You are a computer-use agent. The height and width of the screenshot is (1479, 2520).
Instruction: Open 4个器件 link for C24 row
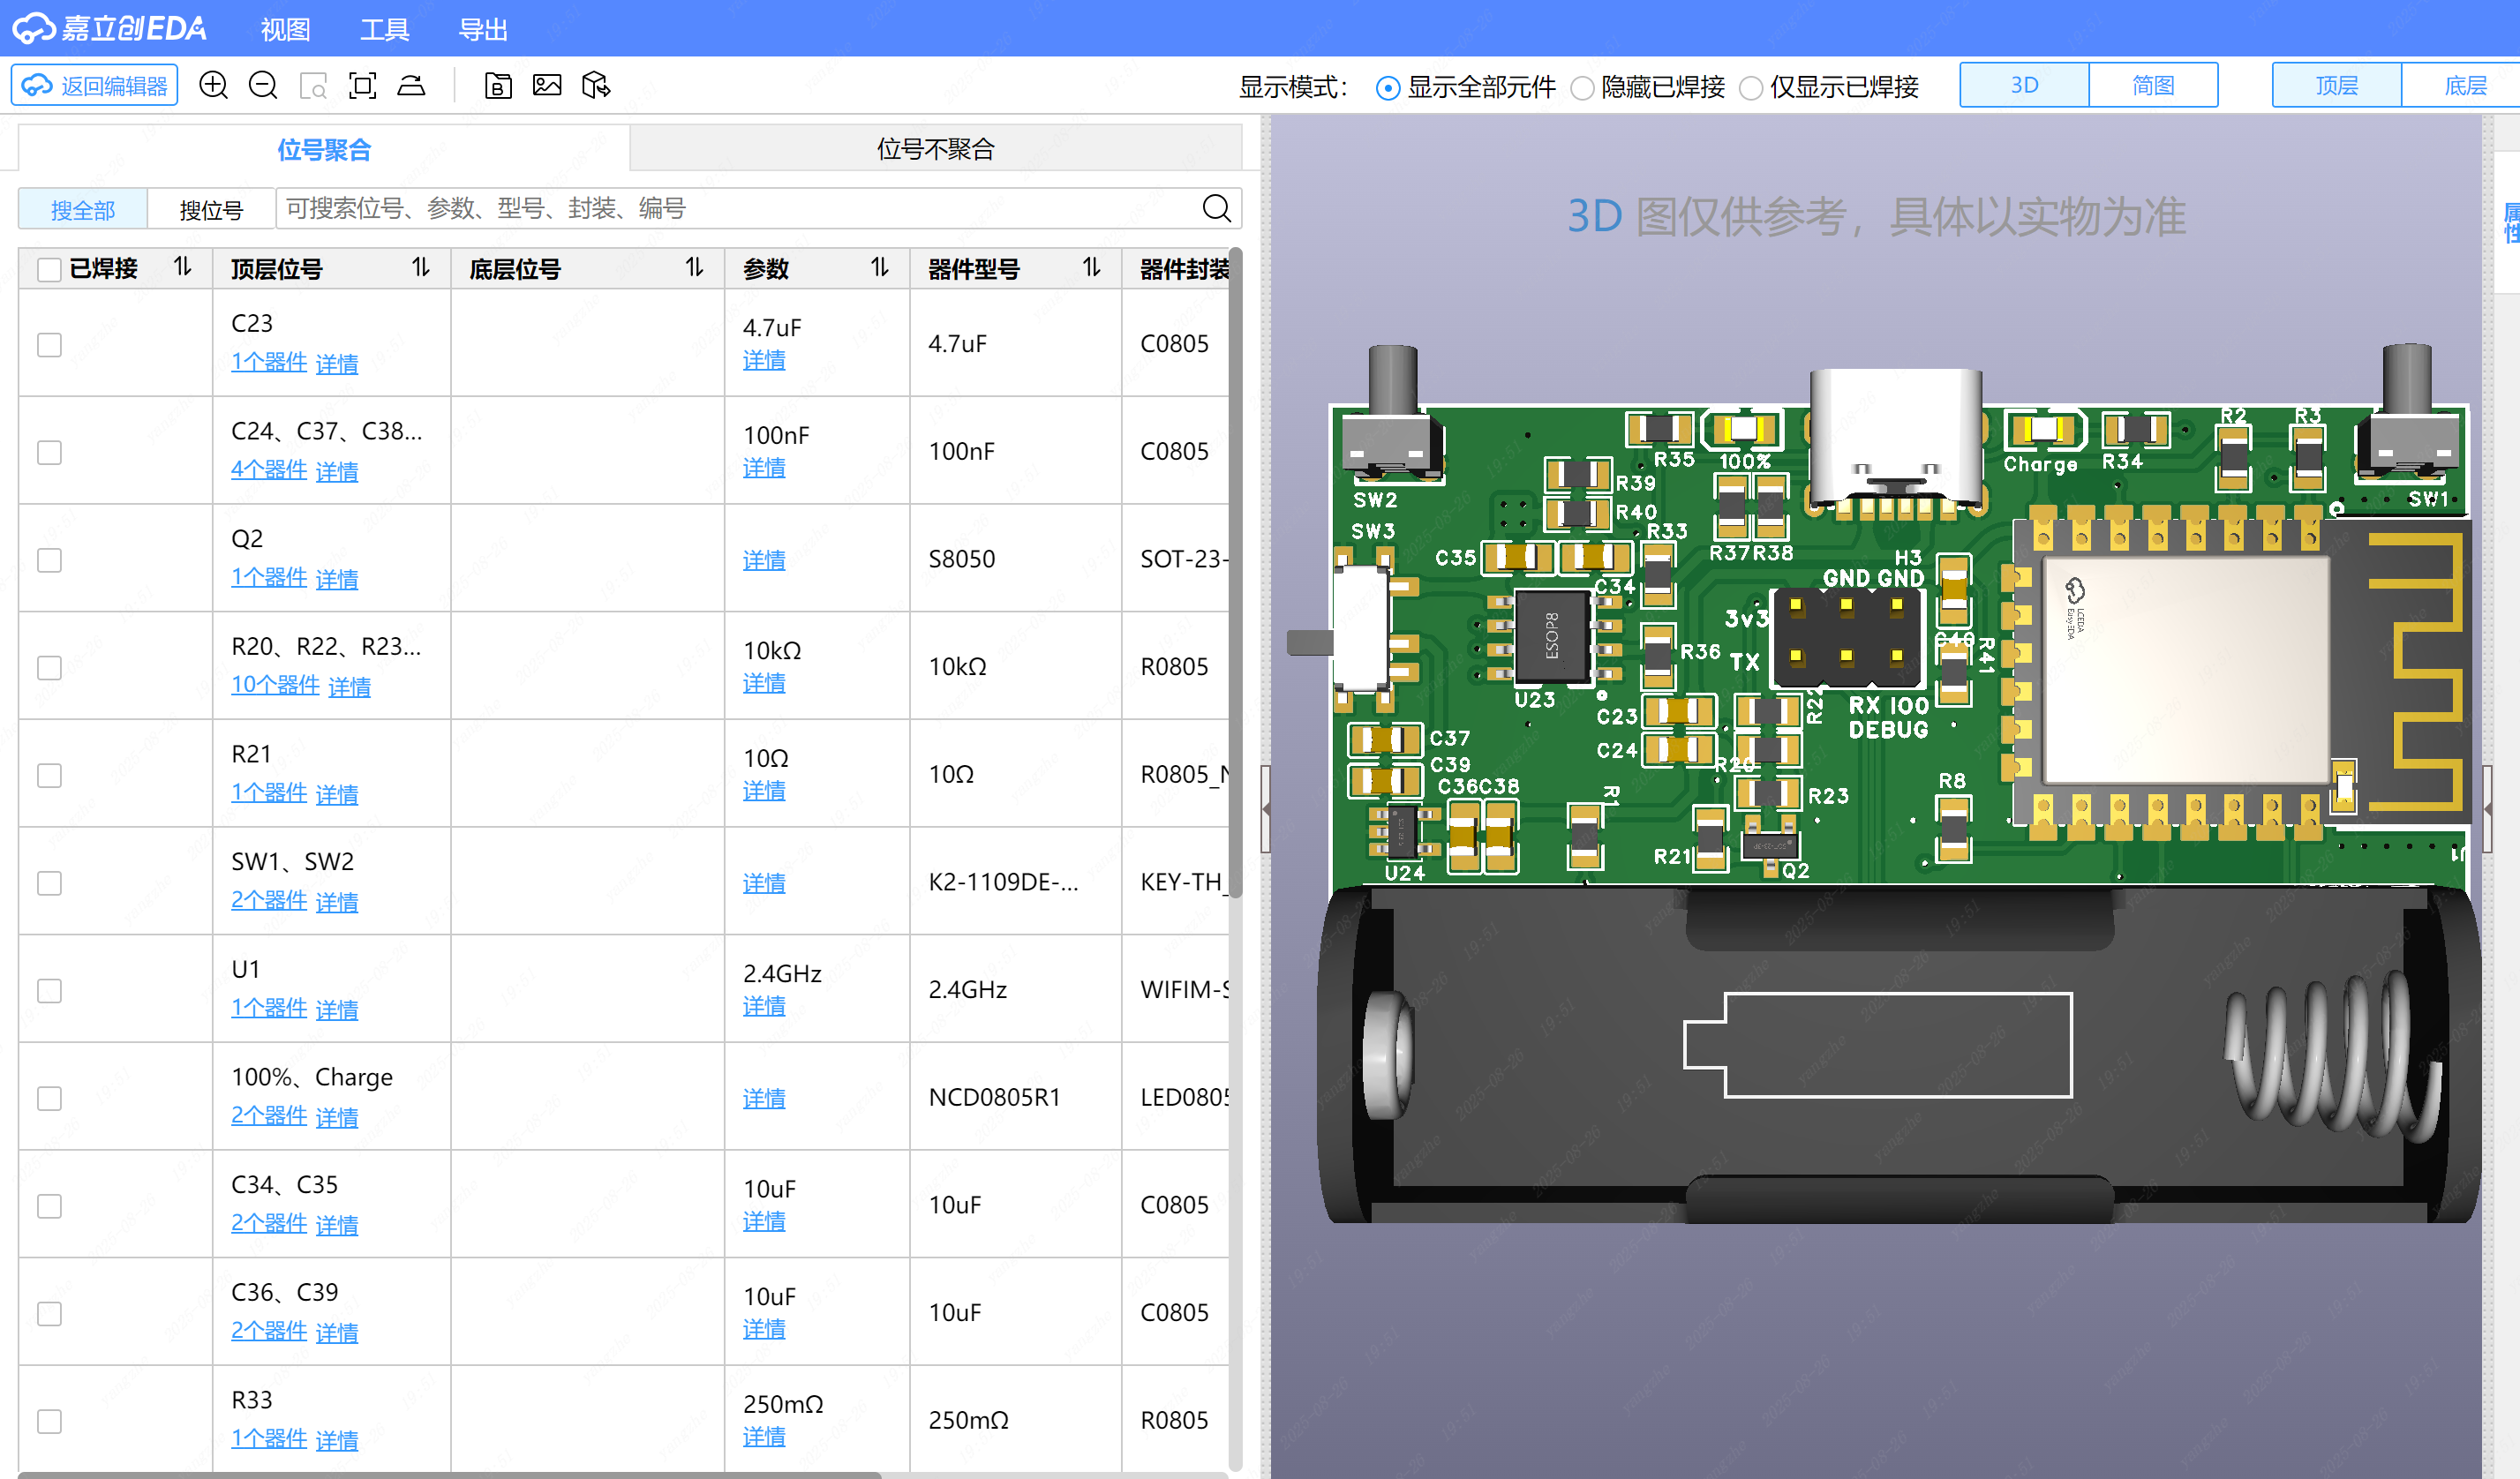[x=269, y=469]
